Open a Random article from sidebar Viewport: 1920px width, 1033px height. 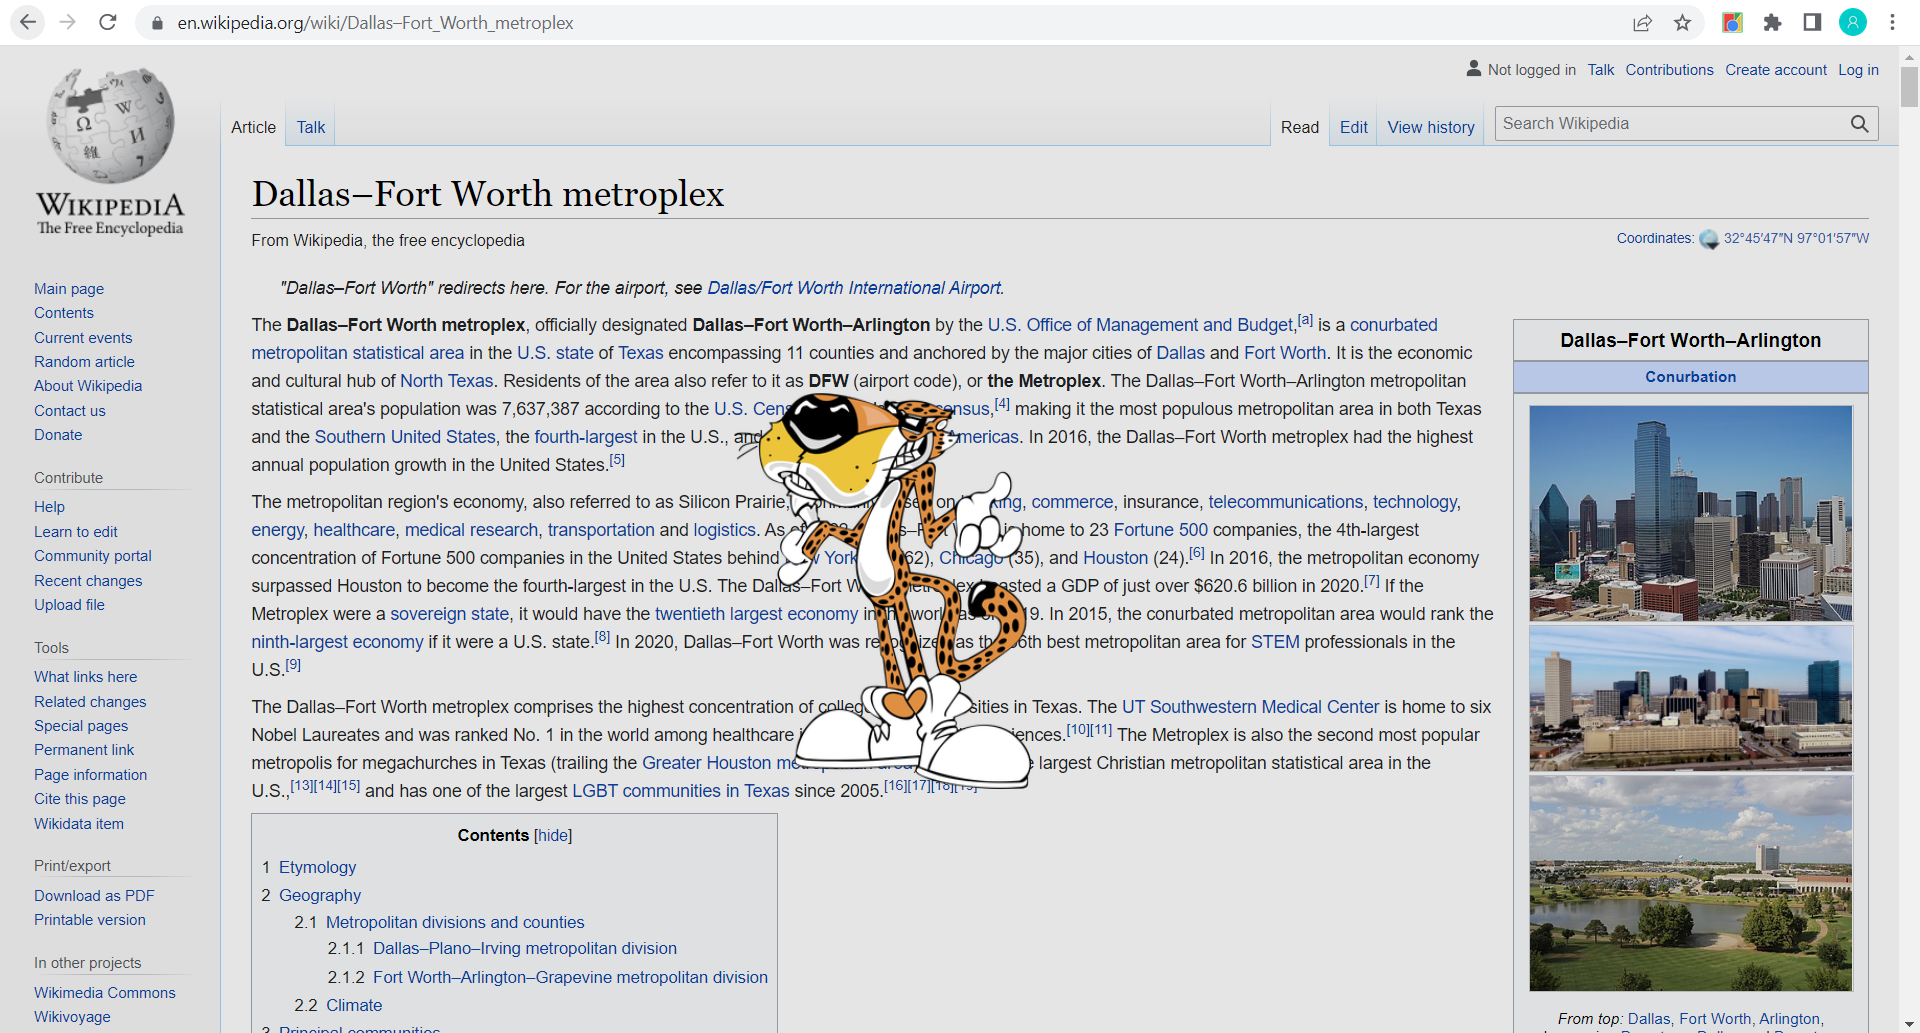(84, 362)
